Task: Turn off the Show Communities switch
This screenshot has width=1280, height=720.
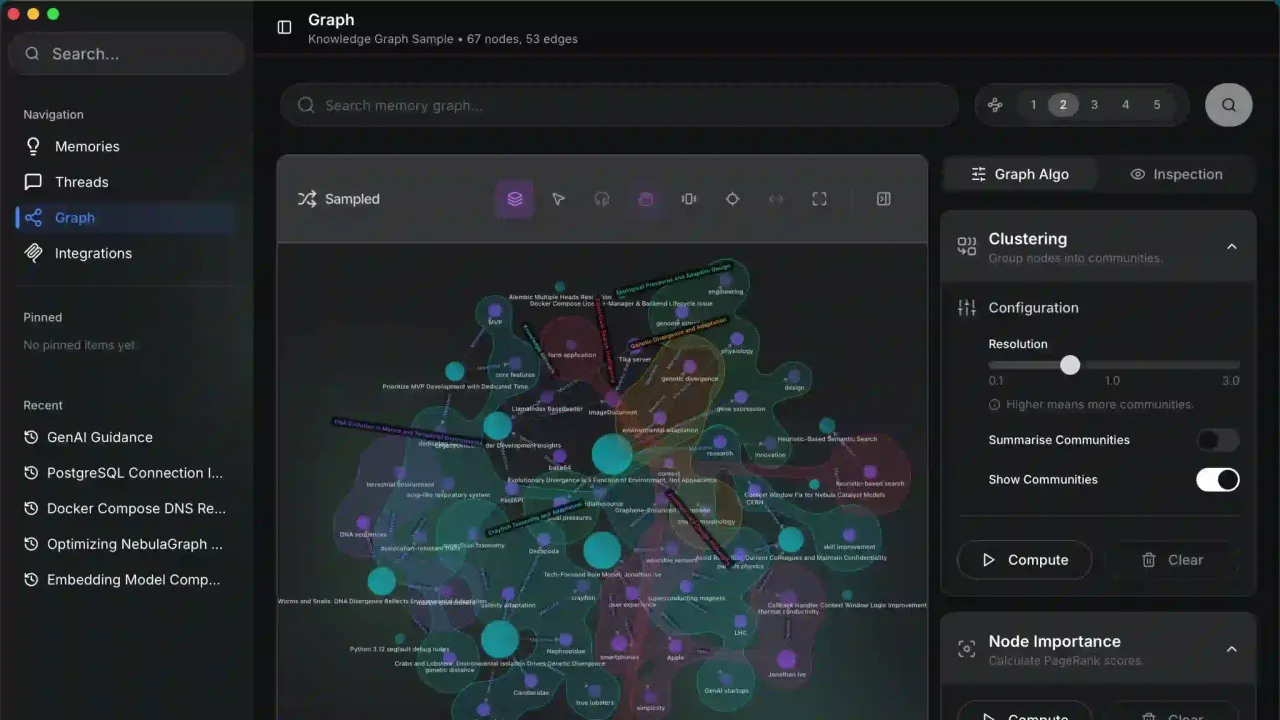Action: [x=1218, y=480]
